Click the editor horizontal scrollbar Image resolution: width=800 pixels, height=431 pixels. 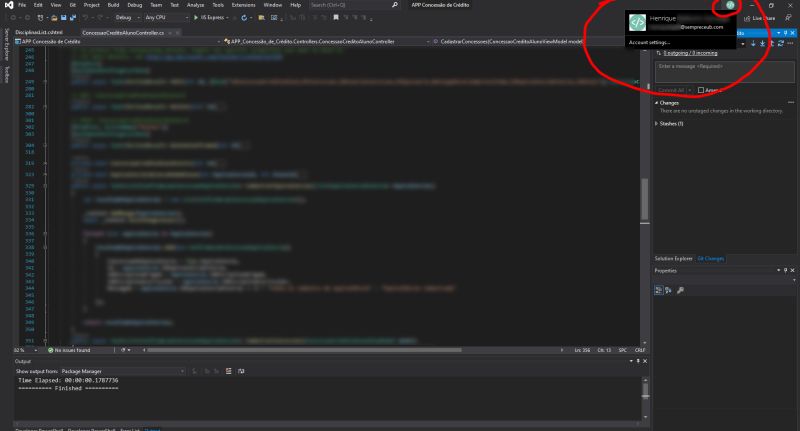[x=304, y=350]
